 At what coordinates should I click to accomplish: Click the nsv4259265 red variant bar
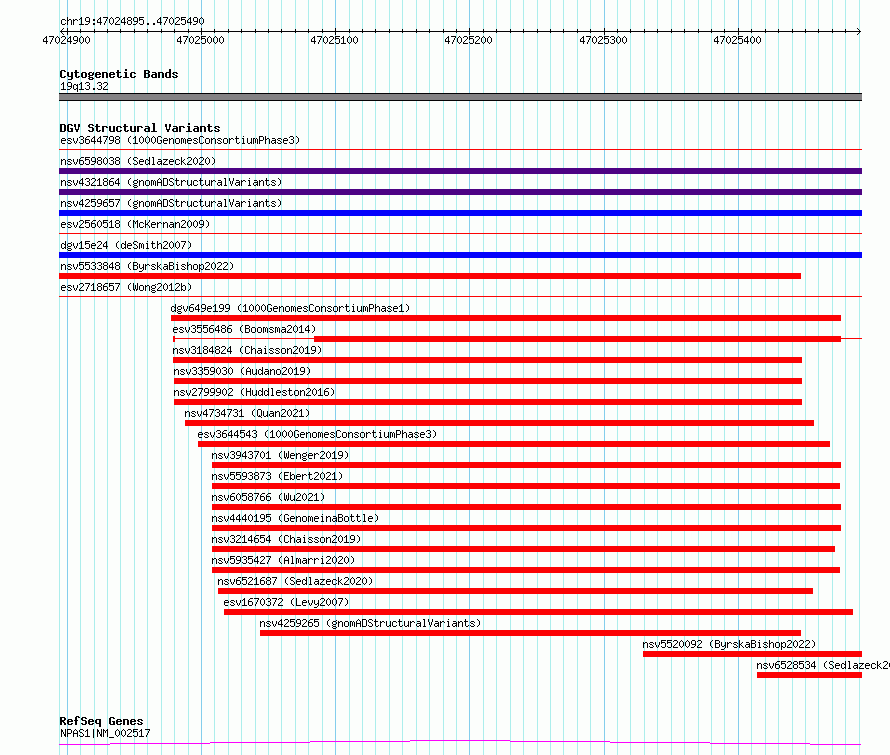pos(531,633)
